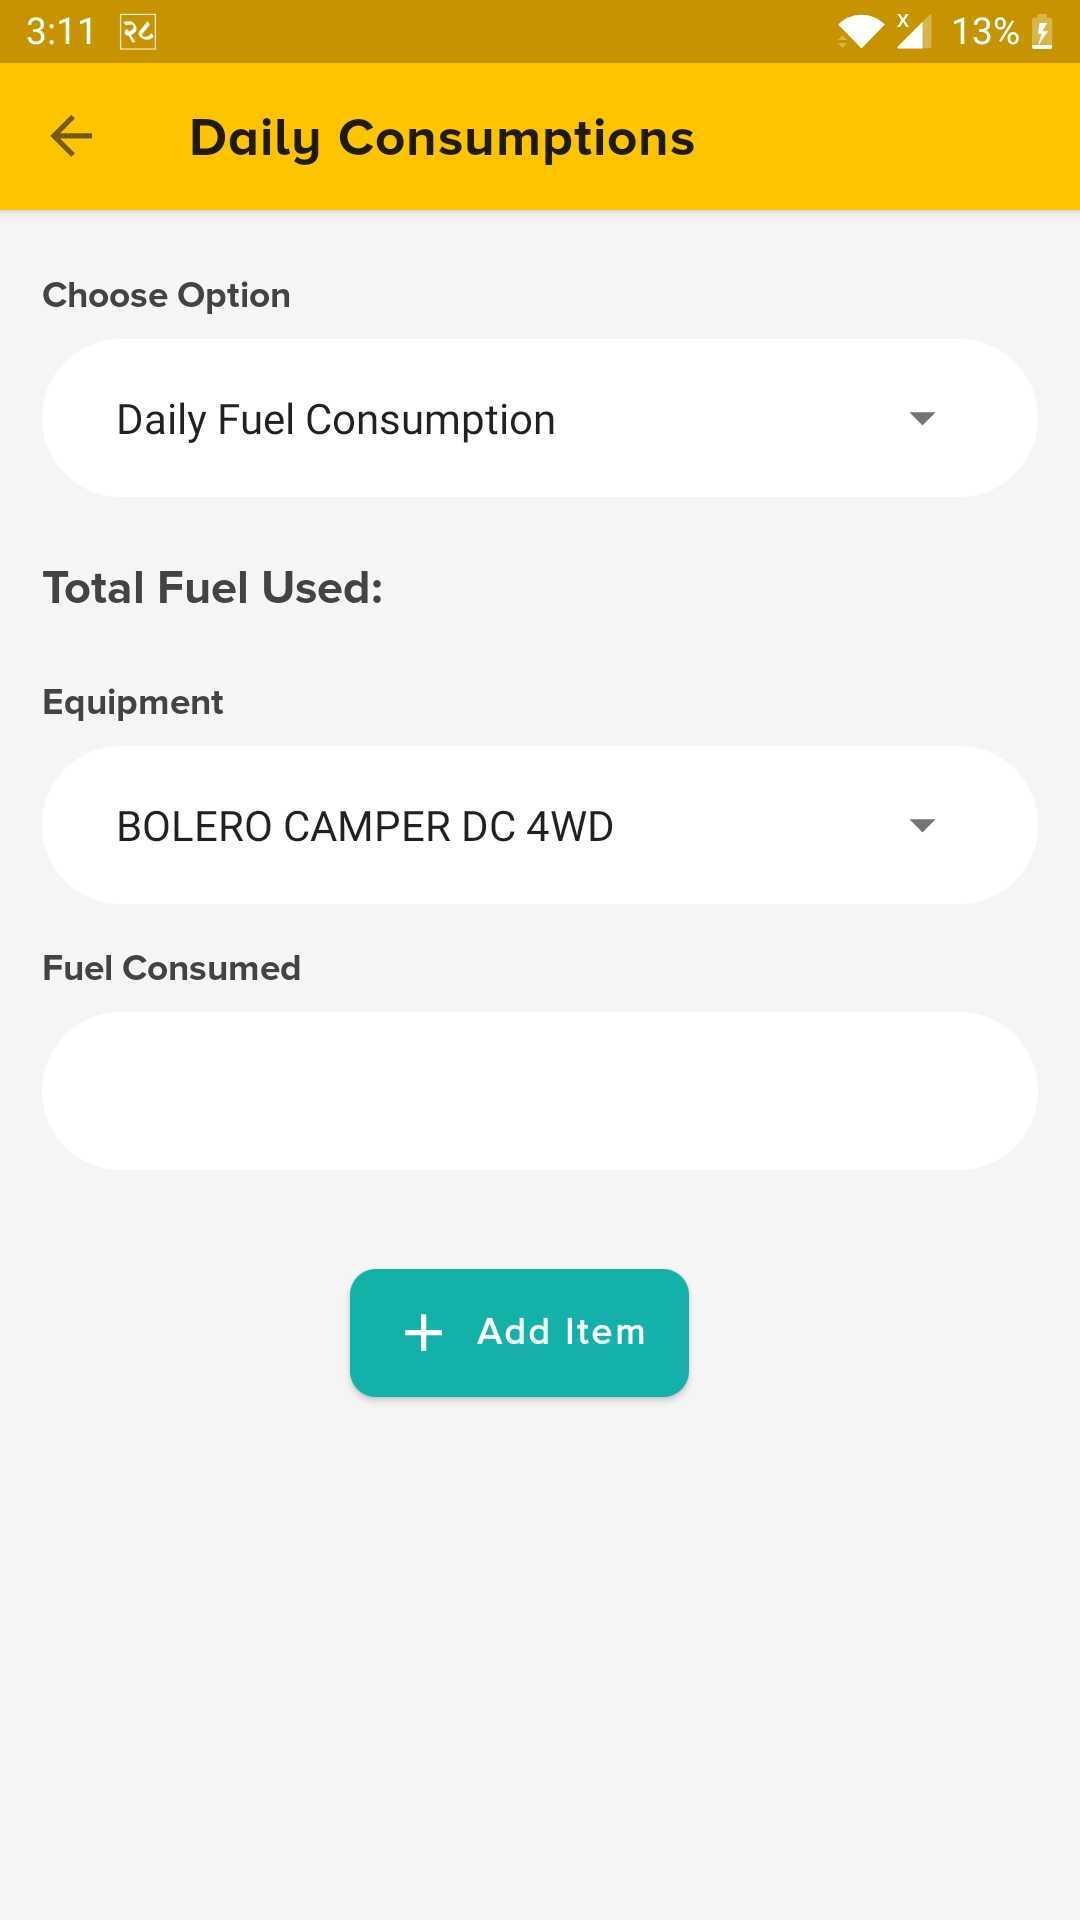Tap the Choose Option label
The image size is (1080, 1920).
[x=166, y=296]
